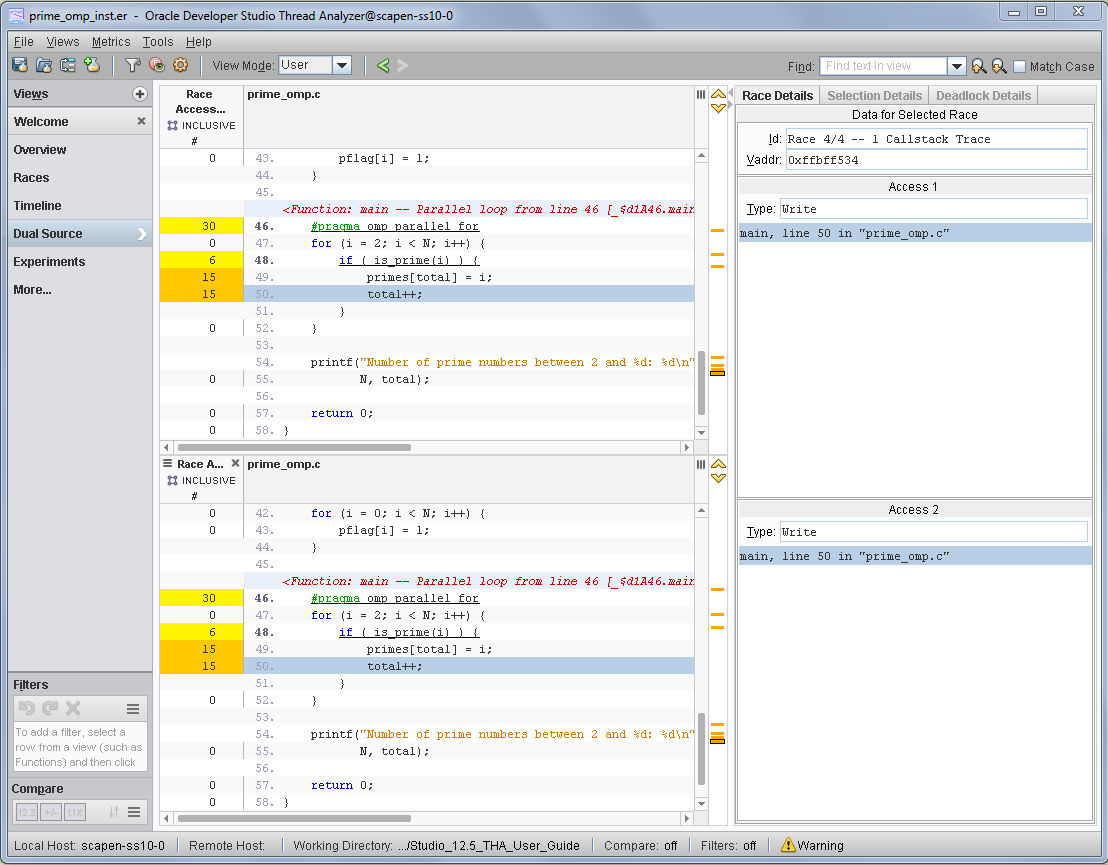Open the Filters panel hamburger menu
Image resolution: width=1108 pixels, height=865 pixels.
pos(133,709)
